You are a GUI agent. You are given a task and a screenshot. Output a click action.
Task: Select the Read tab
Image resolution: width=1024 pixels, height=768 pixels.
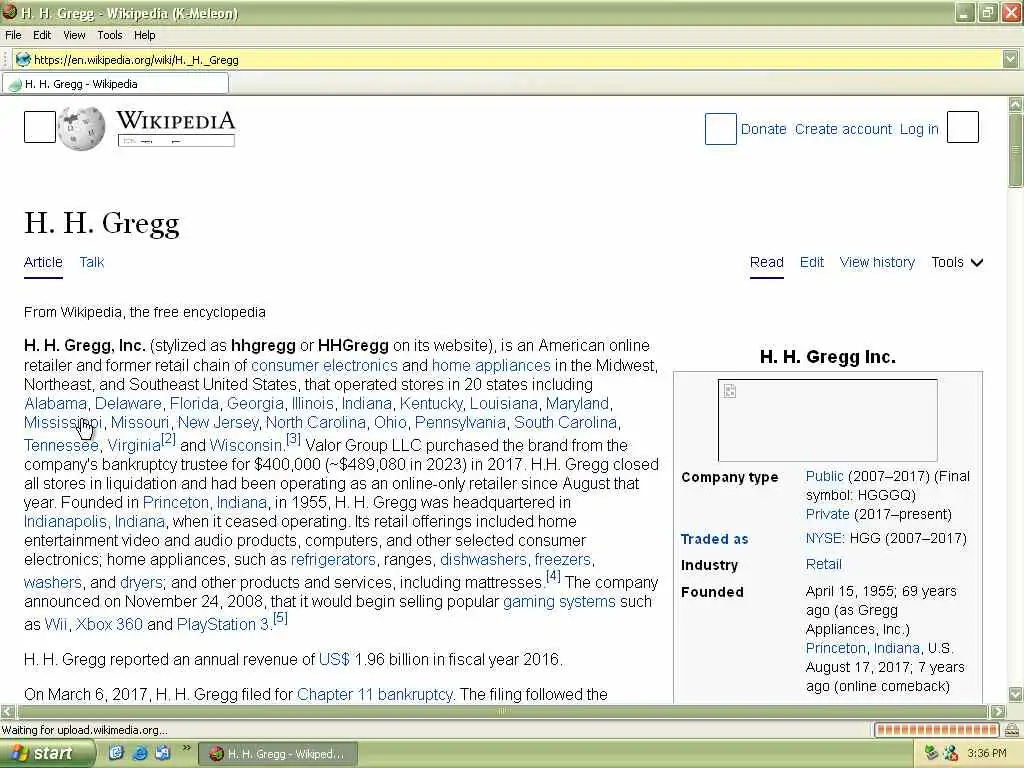766,262
